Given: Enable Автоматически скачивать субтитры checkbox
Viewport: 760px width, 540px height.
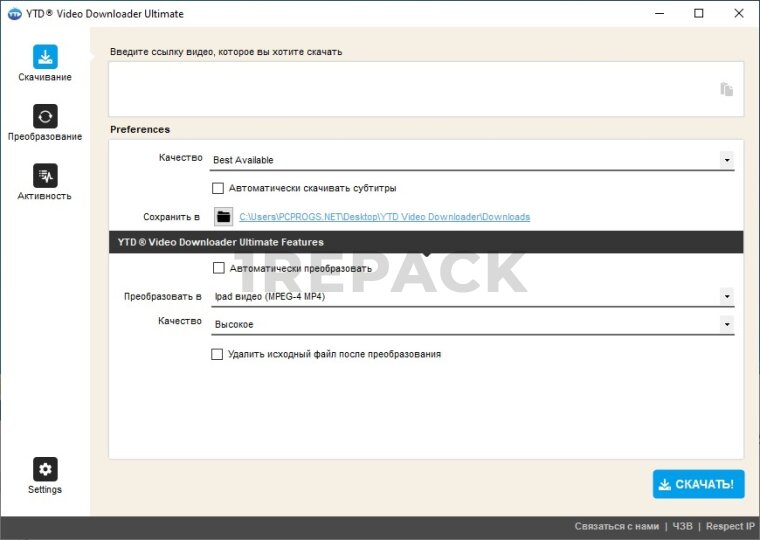Looking at the screenshot, I should point(218,188).
